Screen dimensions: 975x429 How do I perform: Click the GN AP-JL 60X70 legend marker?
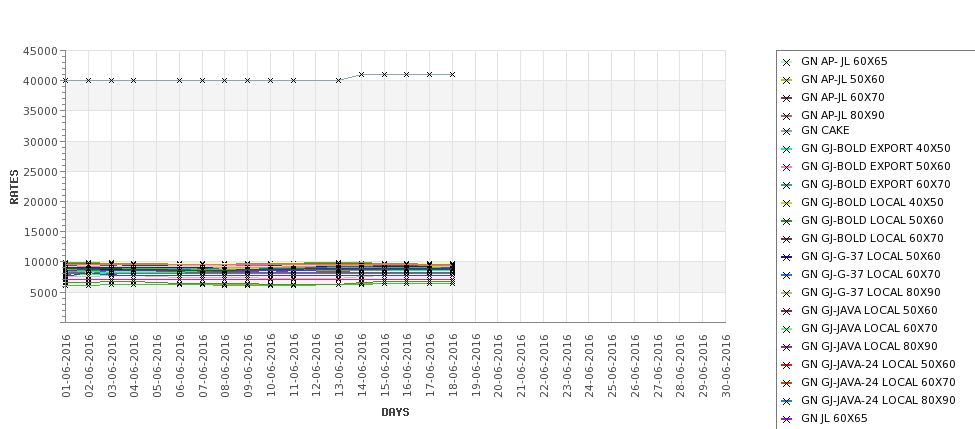click(787, 98)
